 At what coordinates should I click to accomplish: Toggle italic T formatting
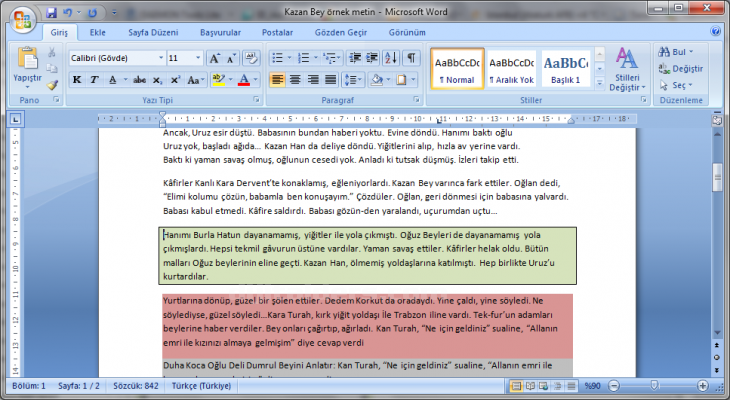click(x=94, y=80)
